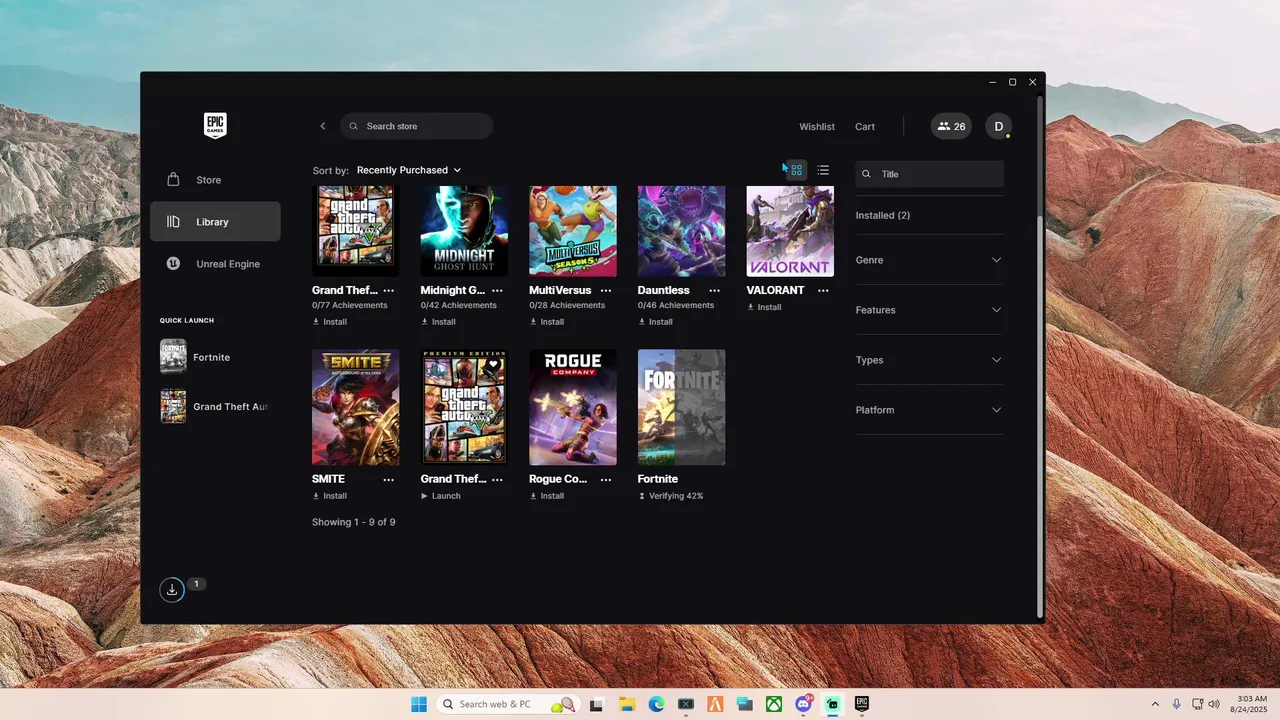Screen dimensions: 1280x720
Task: Open Unreal Engine section in sidebar
Action: (215, 264)
